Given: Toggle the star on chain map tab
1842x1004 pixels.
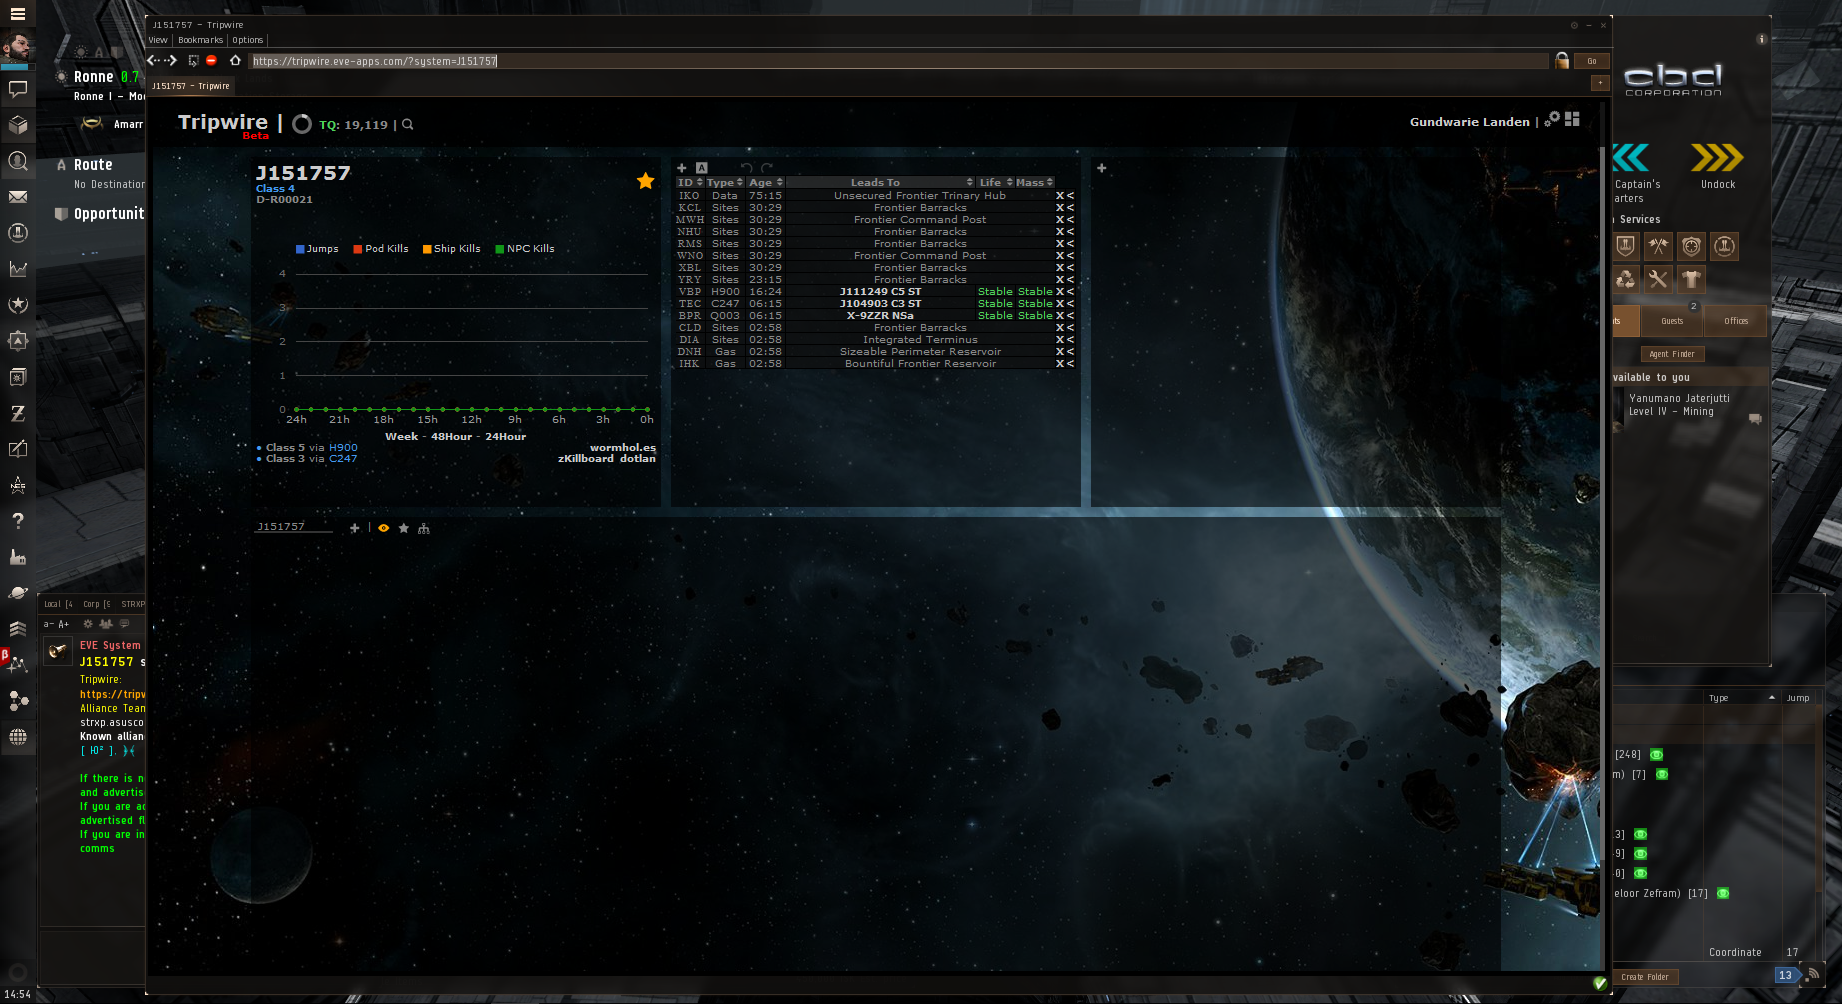Looking at the screenshot, I should [x=404, y=528].
